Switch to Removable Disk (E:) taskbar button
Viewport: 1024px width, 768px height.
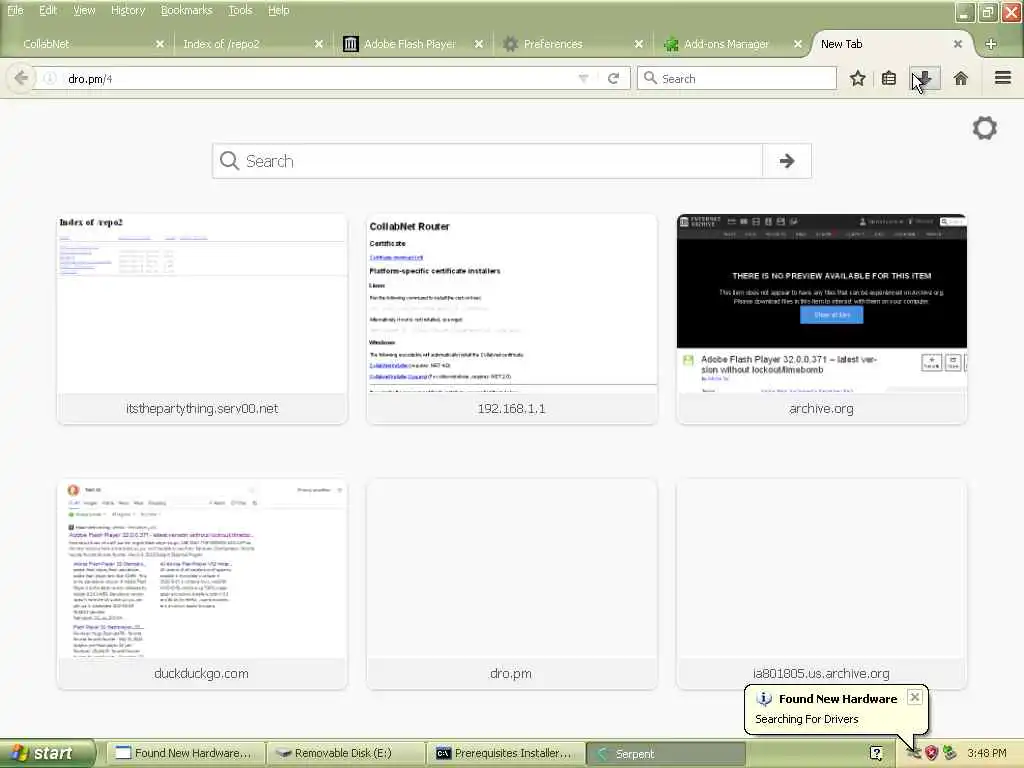click(x=346, y=753)
